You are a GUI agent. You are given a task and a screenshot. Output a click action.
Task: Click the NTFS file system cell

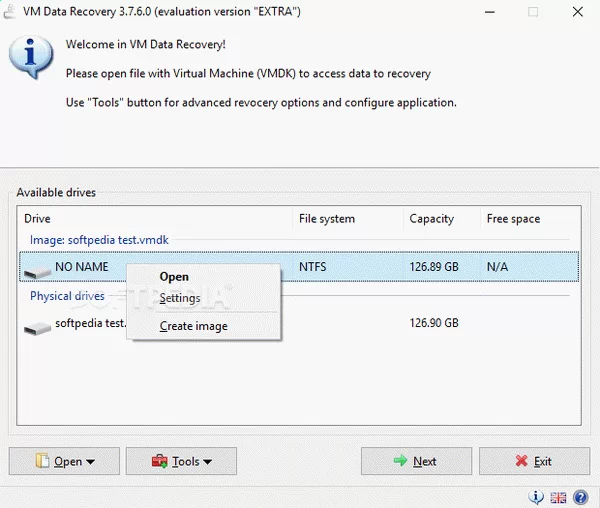(x=313, y=267)
